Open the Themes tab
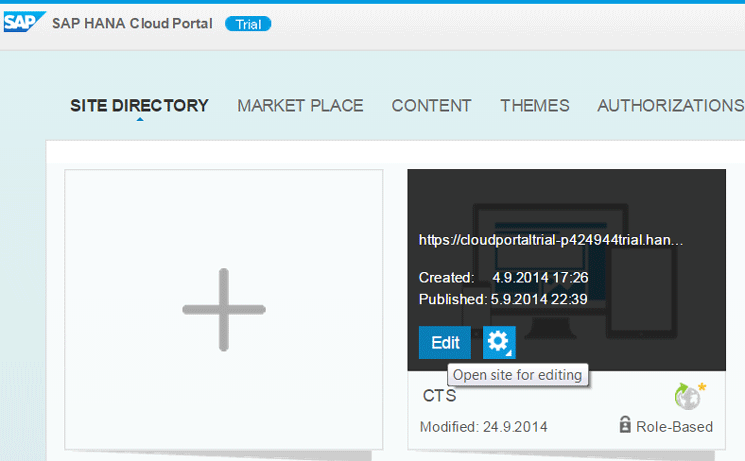The height and width of the screenshot is (461, 745). point(535,106)
